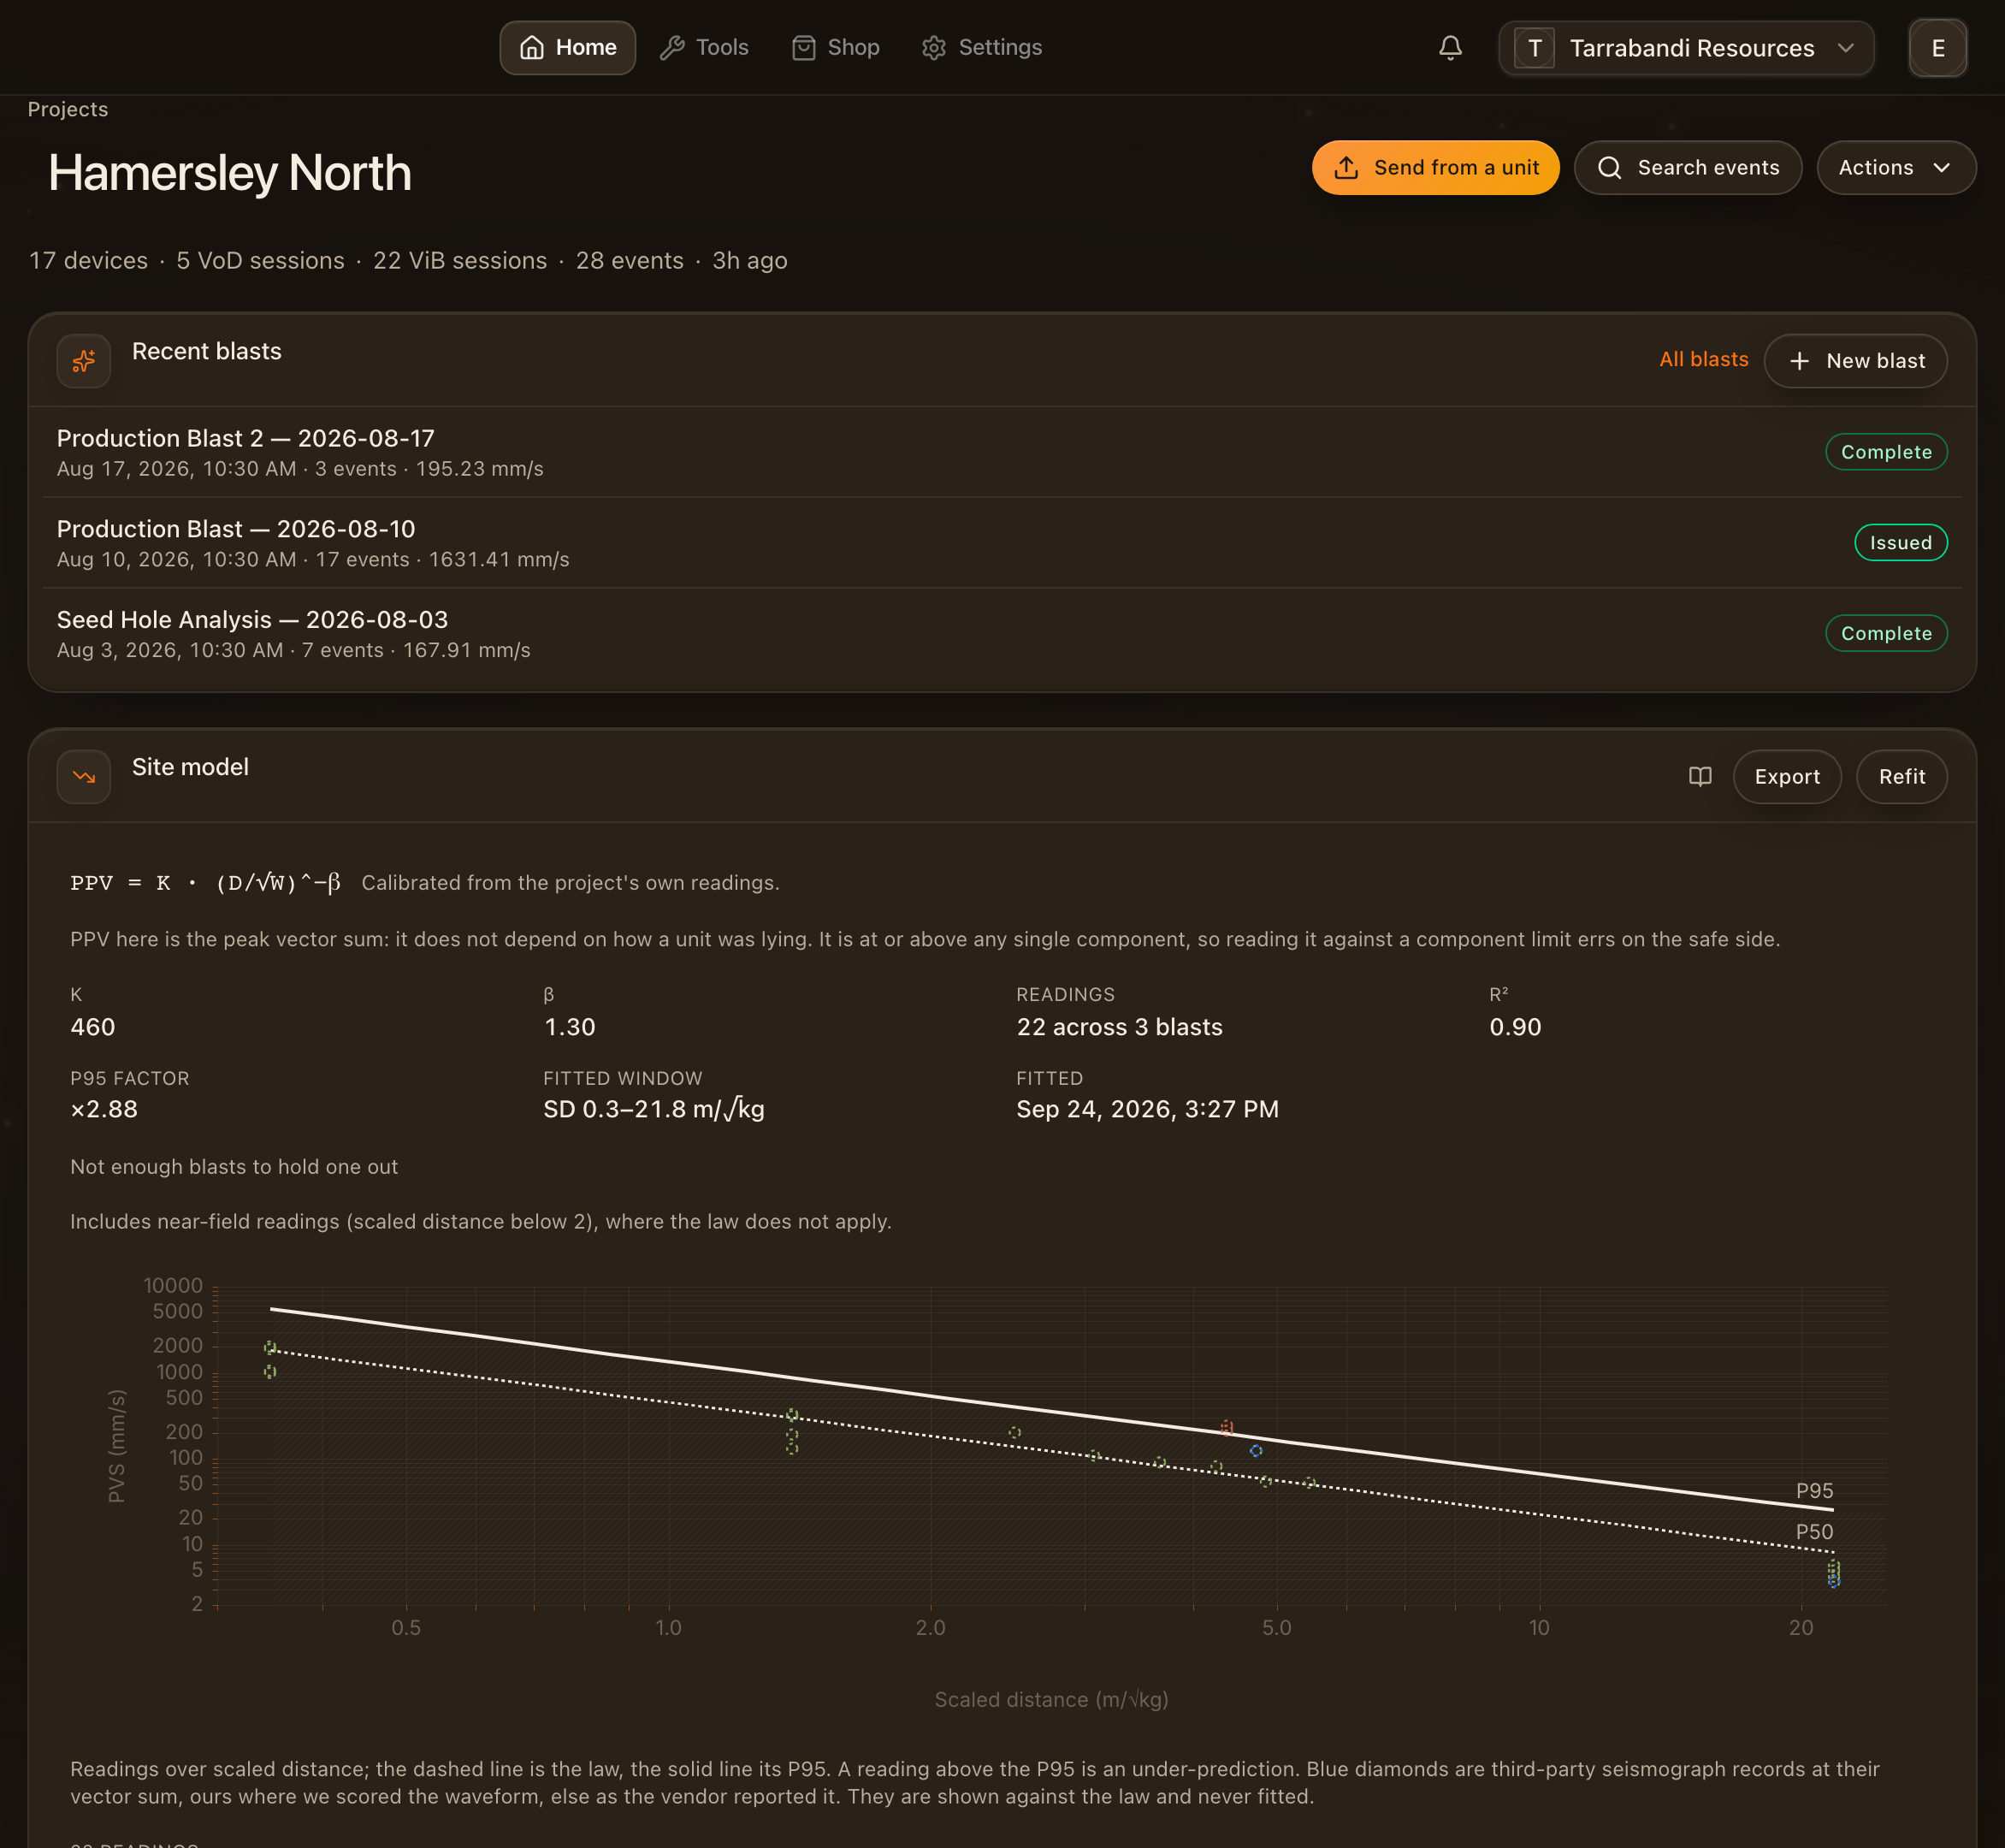The height and width of the screenshot is (1848, 2005).
Task: Open Production Blast — 2026-08-10 row
Action: tap(1002, 542)
